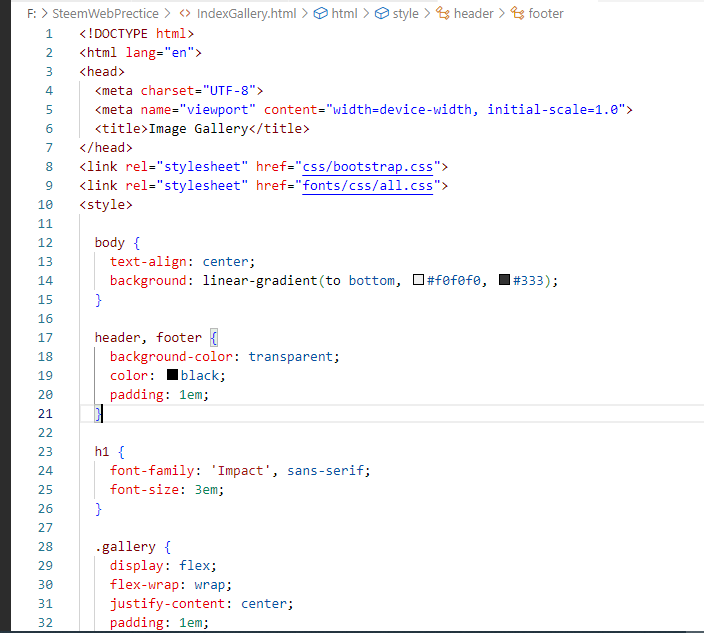Expand chevron after style breadcrumb
The height and width of the screenshot is (633, 704).
click(427, 13)
